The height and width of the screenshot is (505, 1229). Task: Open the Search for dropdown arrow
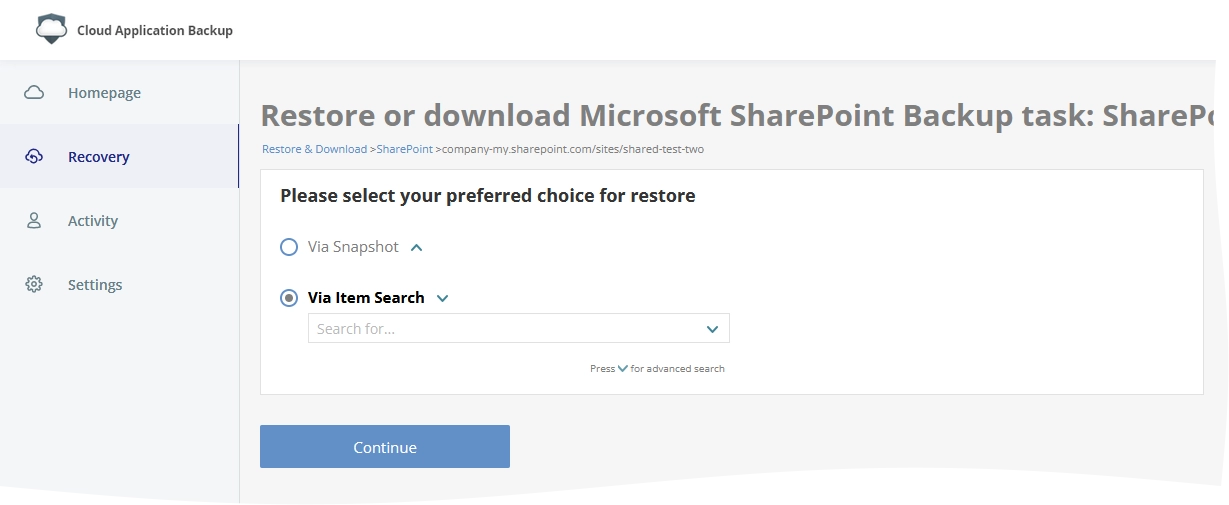713,329
